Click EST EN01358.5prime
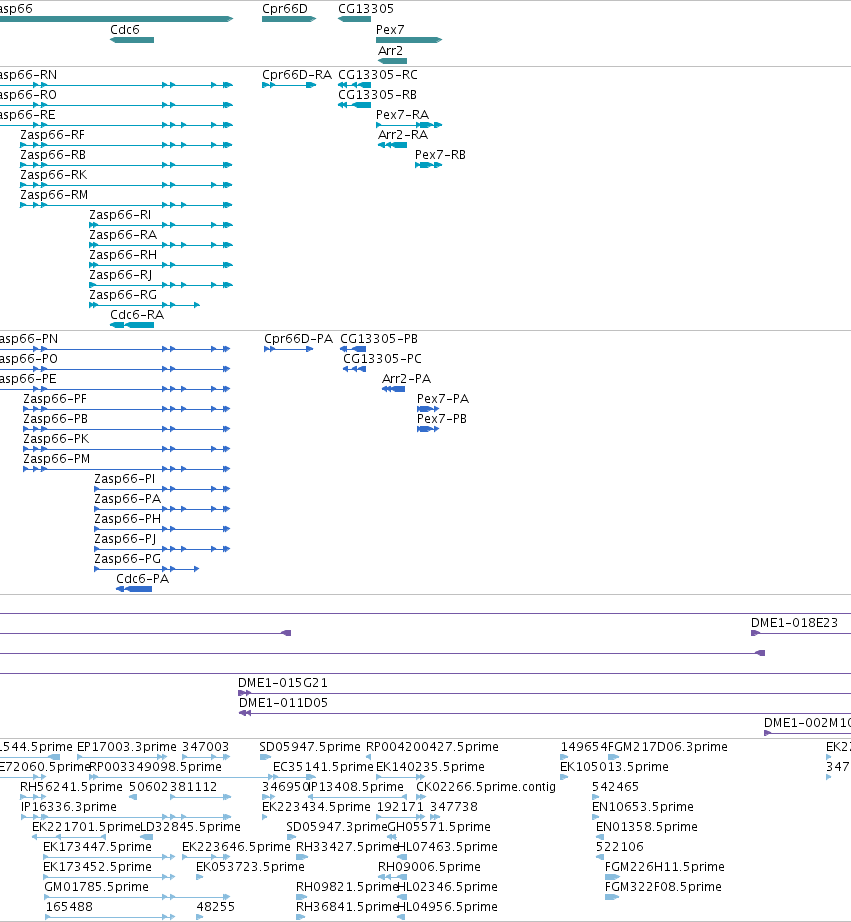 647,827
